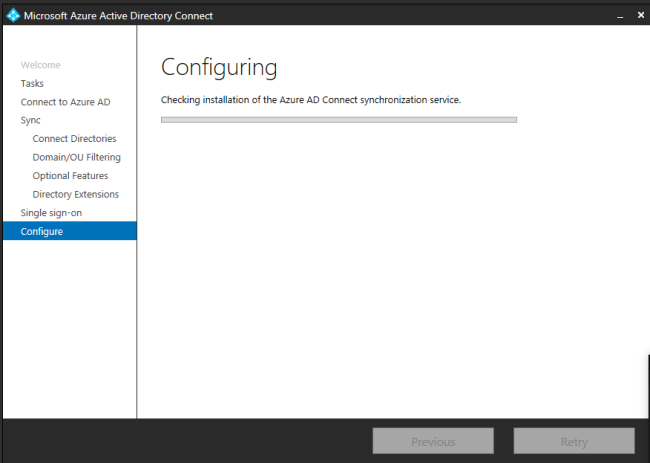Click the configuration progress bar
Screen dimensions: 650x463
(x=339, y=120)
